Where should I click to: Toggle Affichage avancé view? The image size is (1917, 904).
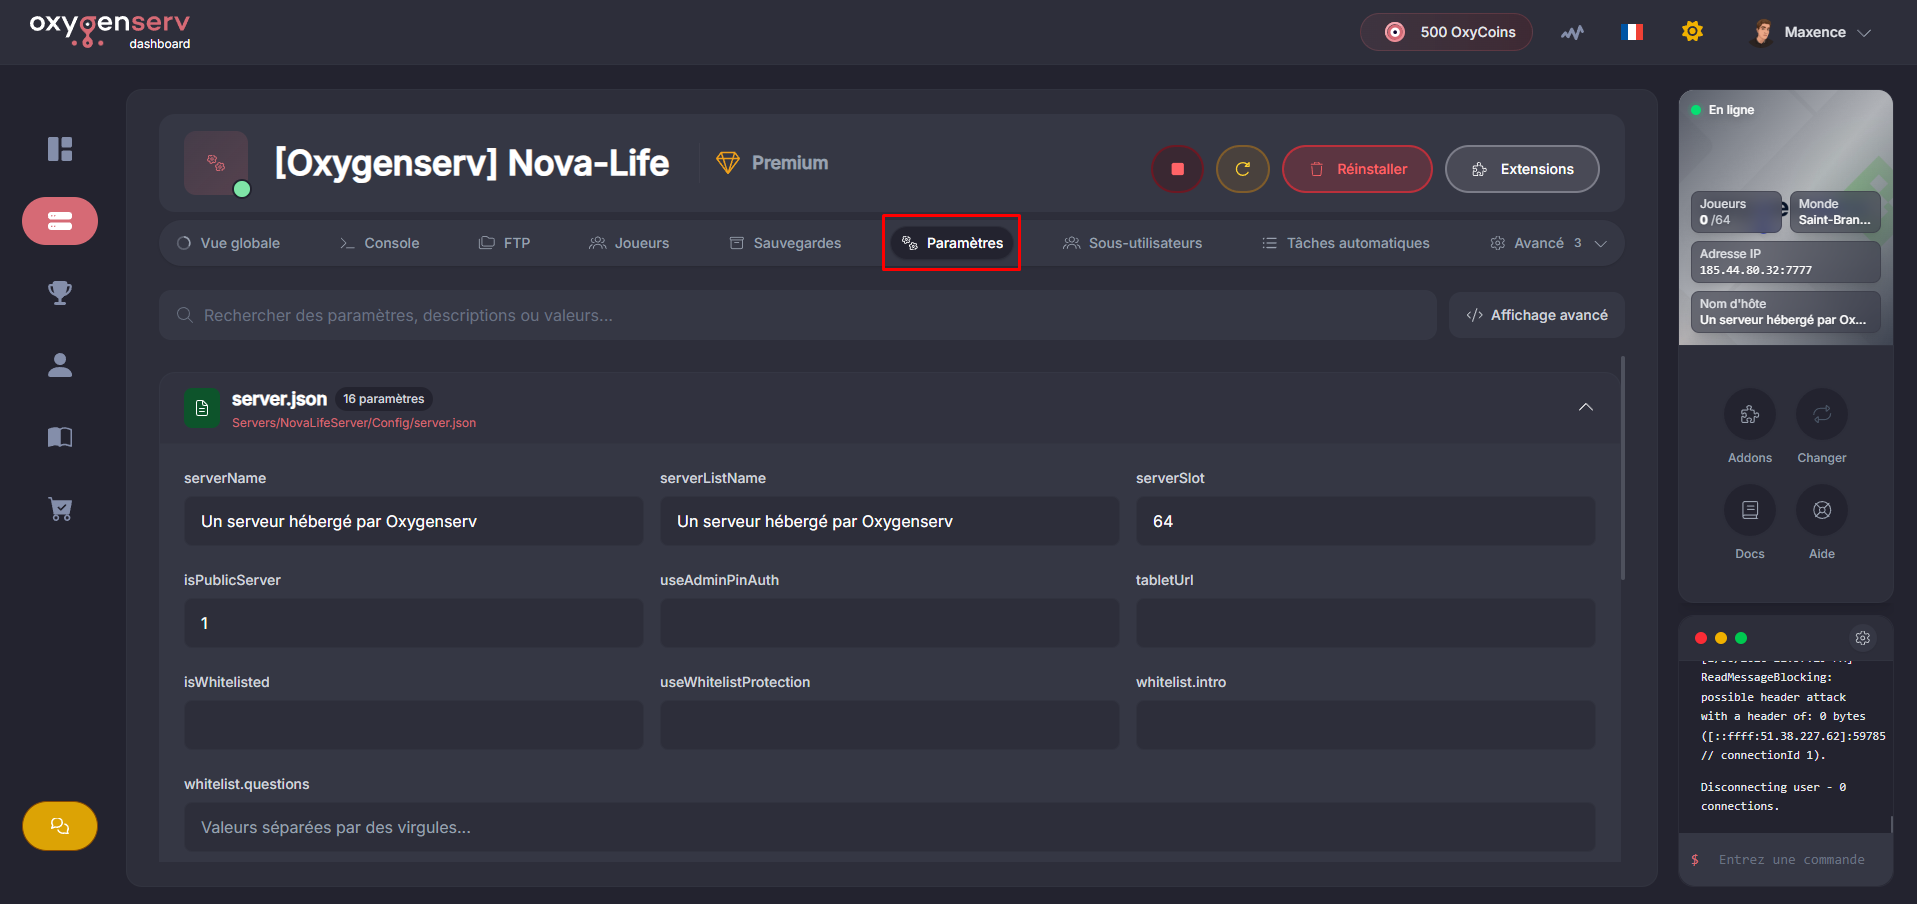[1537, 315]
